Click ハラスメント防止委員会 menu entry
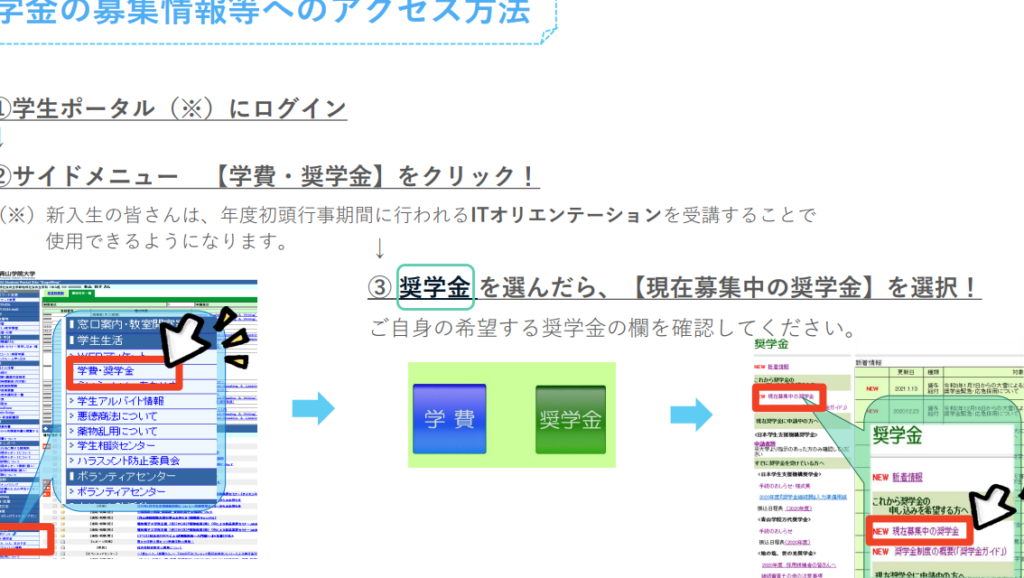Screen dimensions: 1024x578 click(124, 460)
